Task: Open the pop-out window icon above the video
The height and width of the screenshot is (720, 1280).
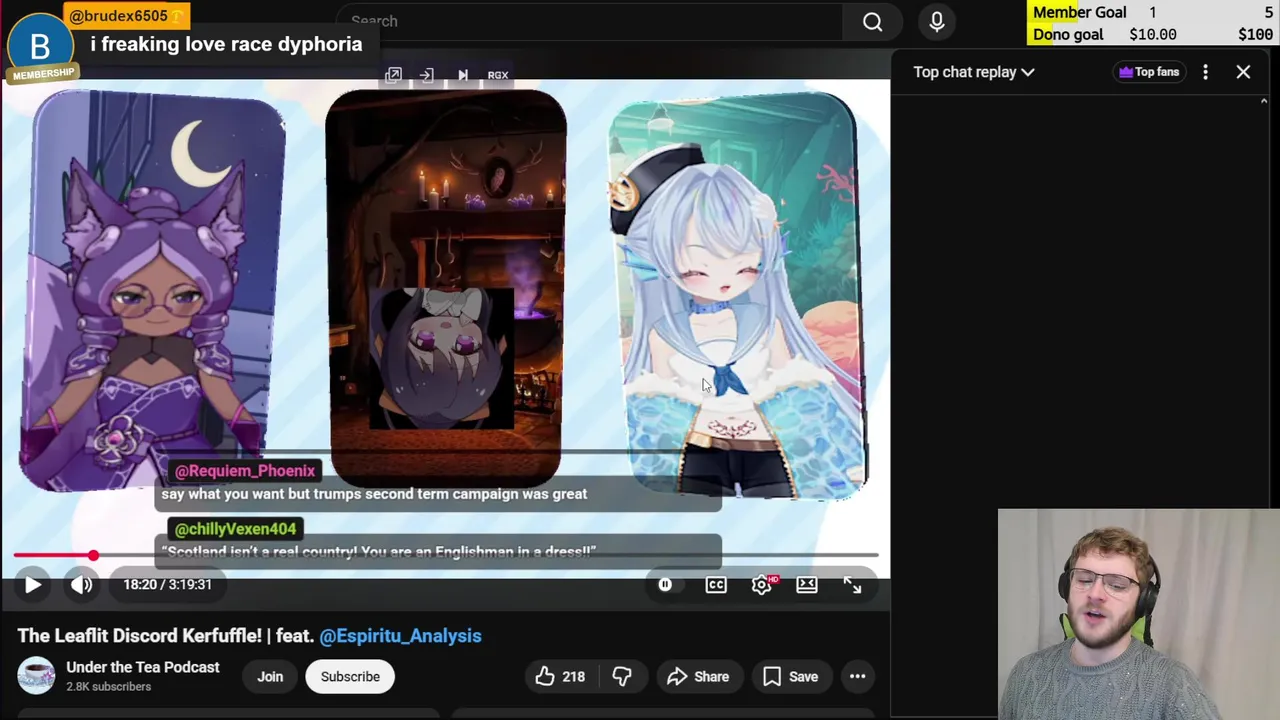Action: pyautogui.click(x=393, y=75)
